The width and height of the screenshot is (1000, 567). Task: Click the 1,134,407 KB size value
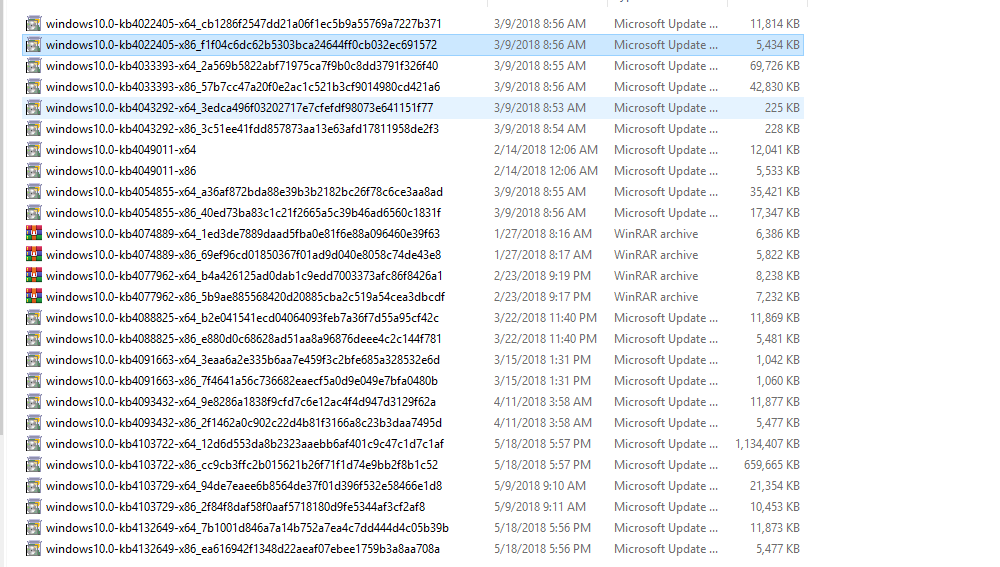click(x=767, y=445)
